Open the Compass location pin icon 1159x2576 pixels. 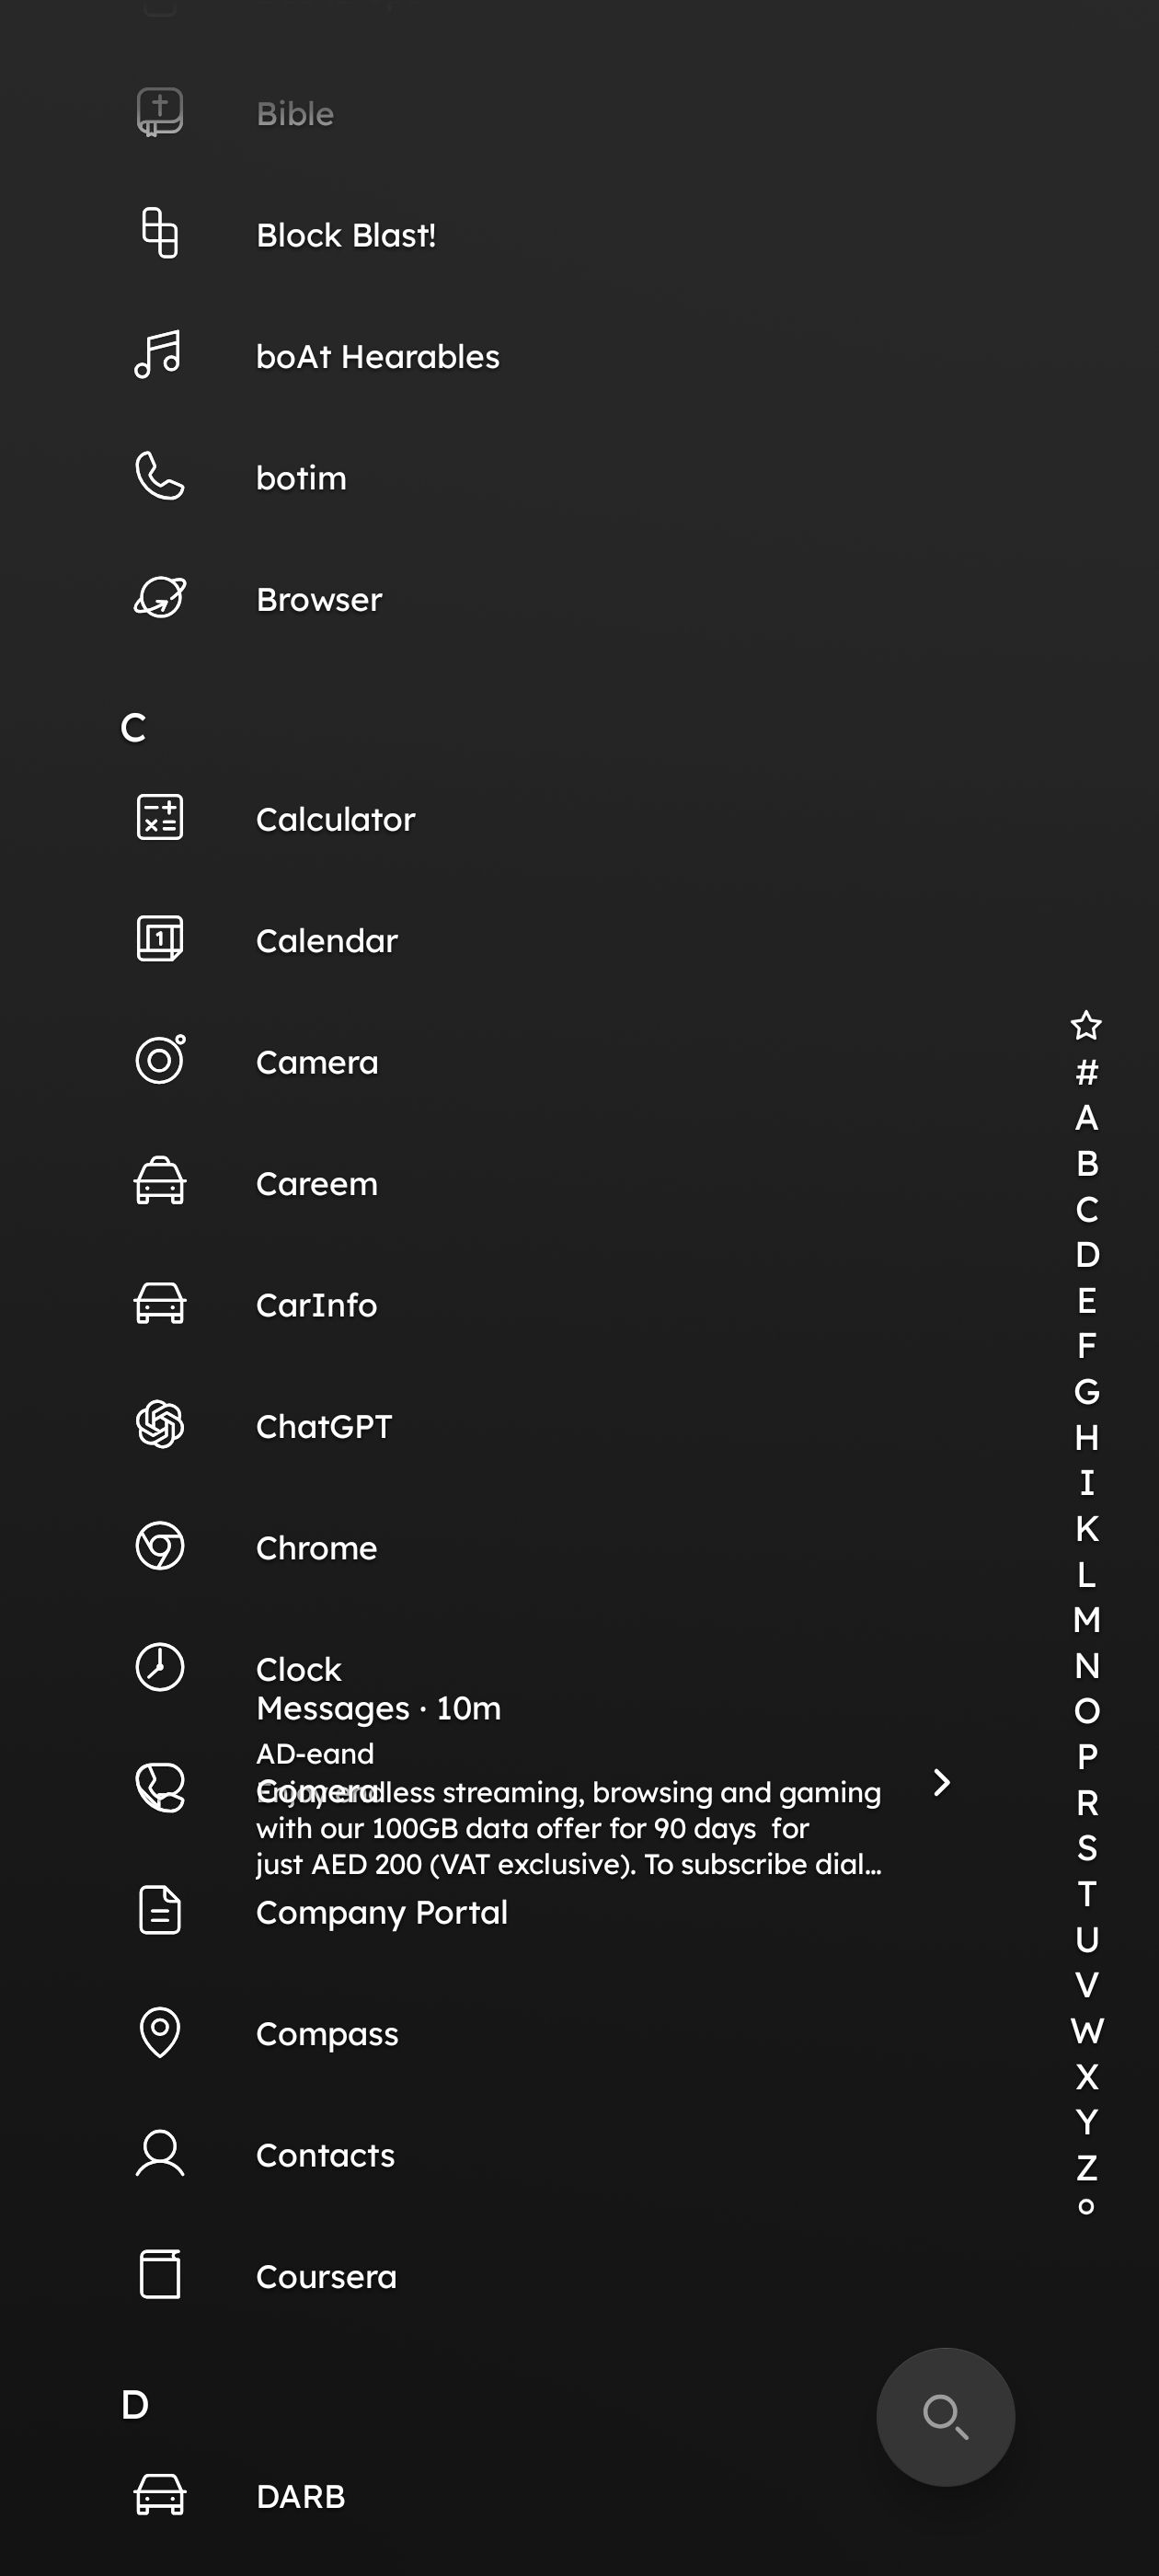tap(160, 2032)
